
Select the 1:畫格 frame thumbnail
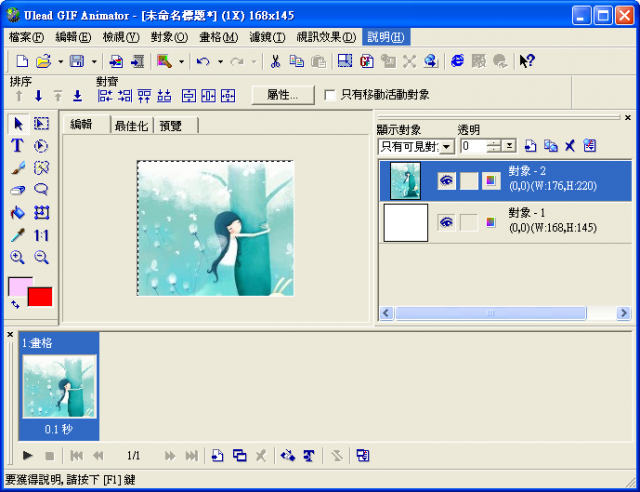(x=59, y=386)
